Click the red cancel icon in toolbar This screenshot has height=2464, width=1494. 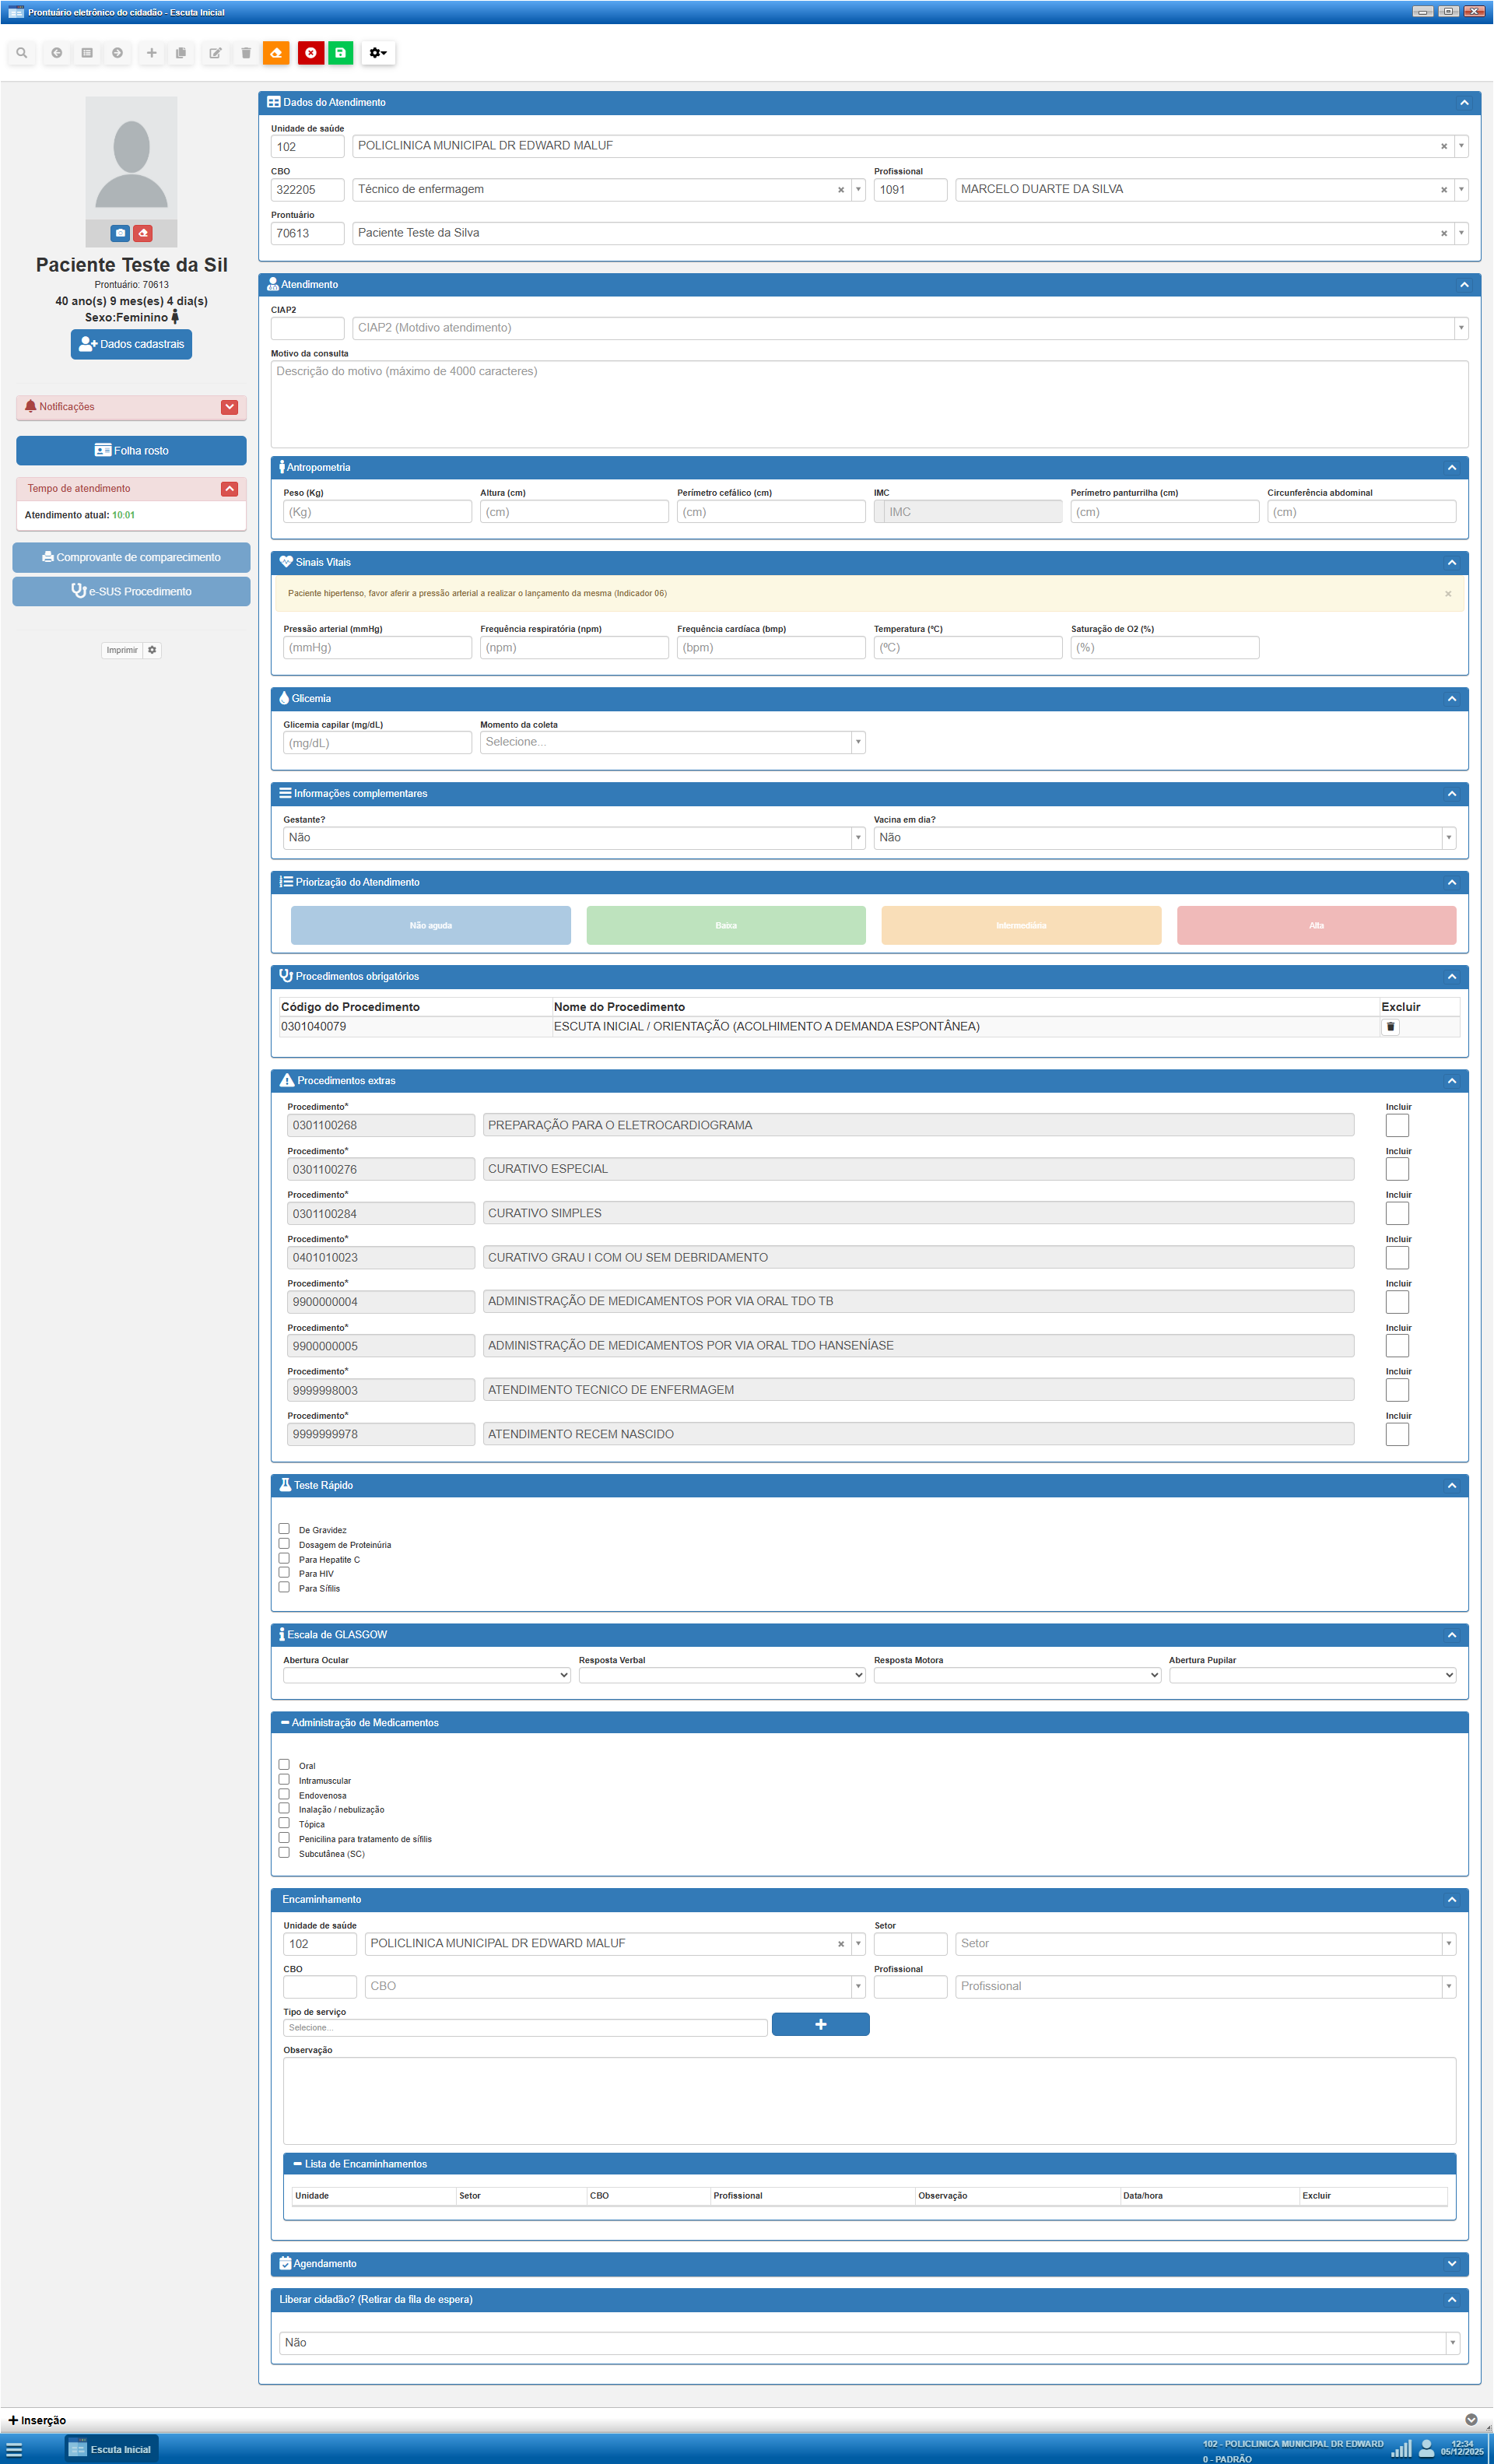click(x=310, y=53)
